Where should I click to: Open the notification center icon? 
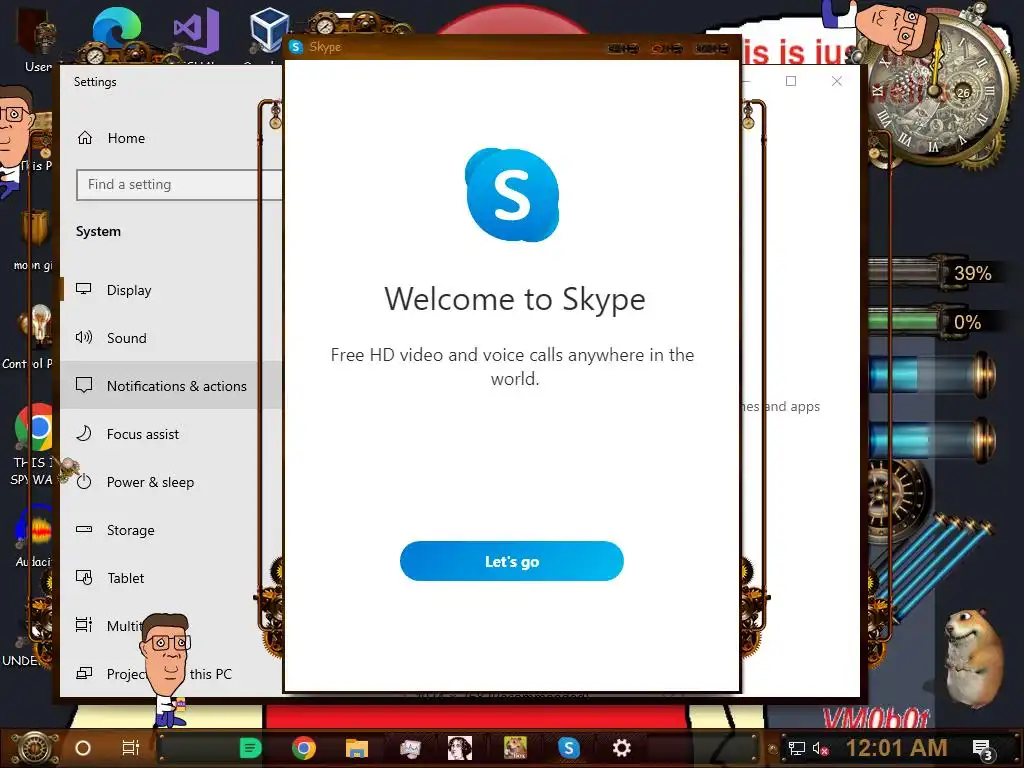(984, 749)
